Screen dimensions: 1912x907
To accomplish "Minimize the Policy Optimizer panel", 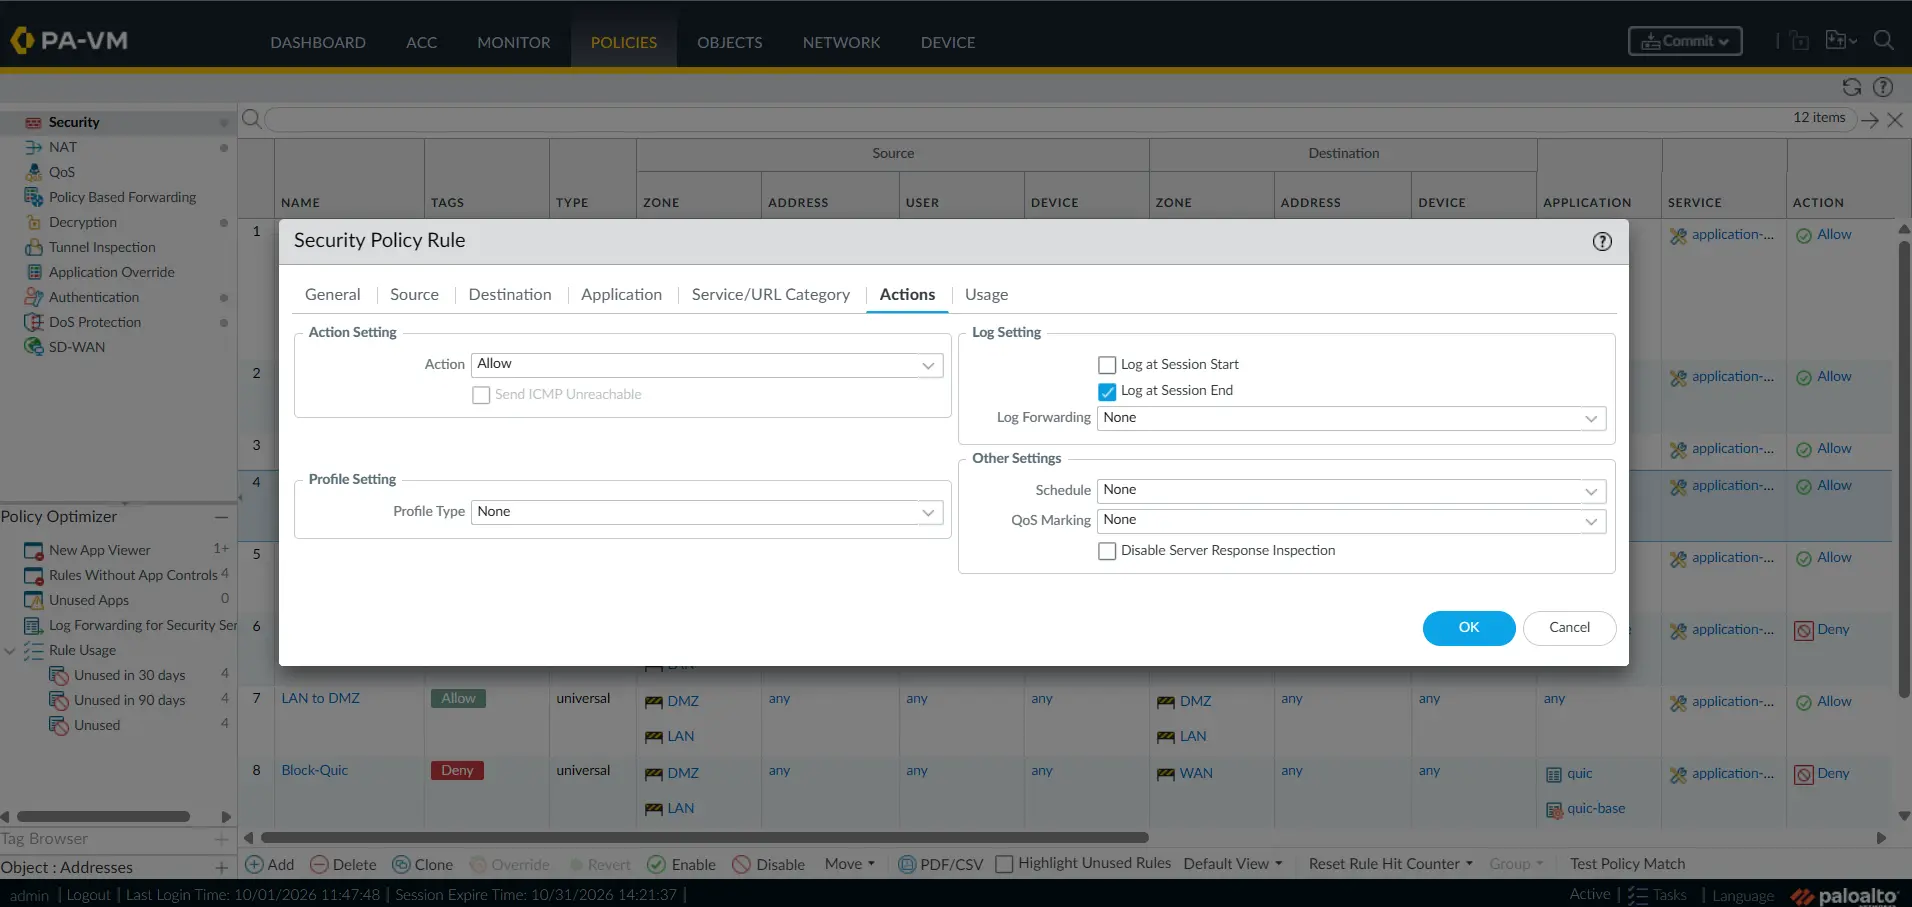I will (221, 517).
